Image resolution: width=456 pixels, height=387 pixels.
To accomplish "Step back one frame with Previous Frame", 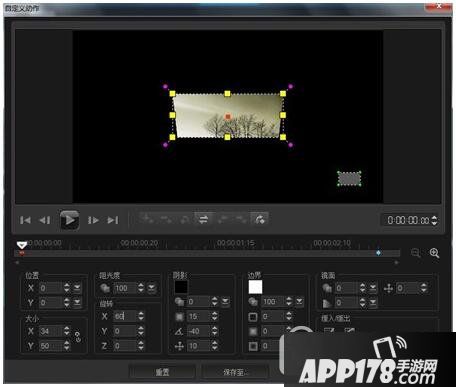I will tap(45, 220).
